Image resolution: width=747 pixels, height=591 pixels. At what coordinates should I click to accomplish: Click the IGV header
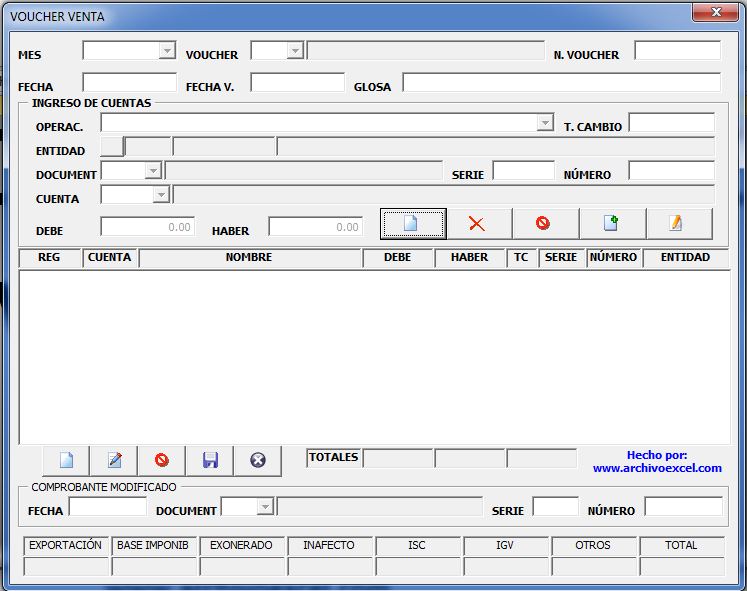(x=505, y=546)
